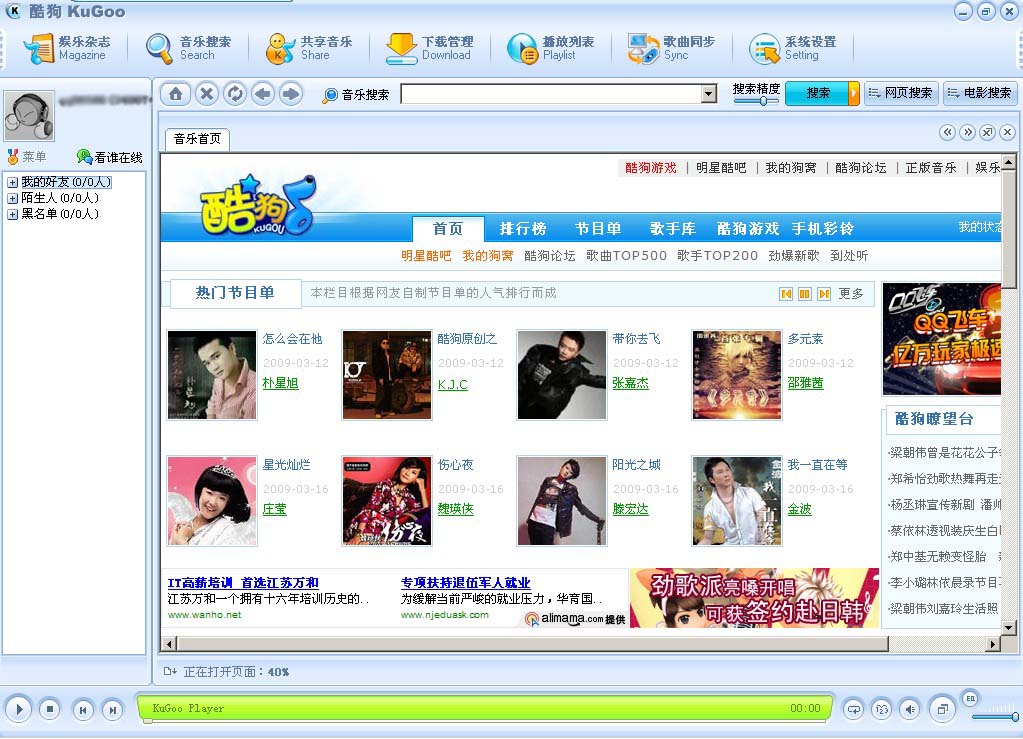1023x739 pixels.
Task: Click the Refresh page icon
Action: coord(234,94)
